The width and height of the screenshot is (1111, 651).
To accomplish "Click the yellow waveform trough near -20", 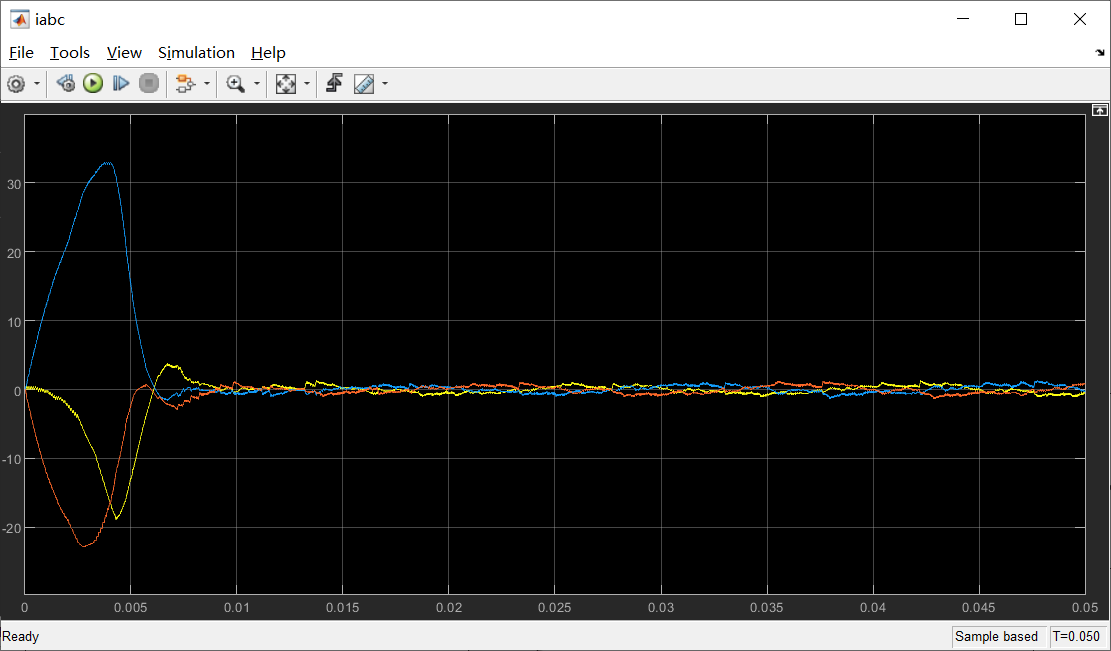I will pyautogui.click(x=117, y=518).
